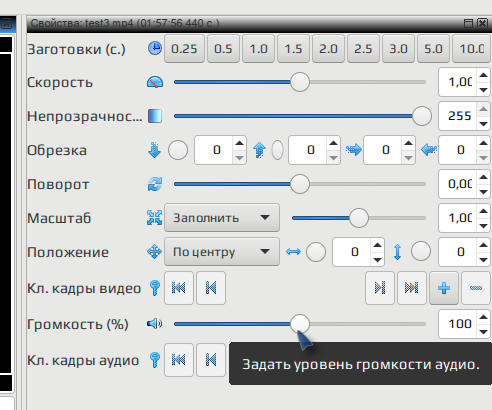
Task: Open the Заполнить scale mode dropdown
Action: (x=222, y=218)
